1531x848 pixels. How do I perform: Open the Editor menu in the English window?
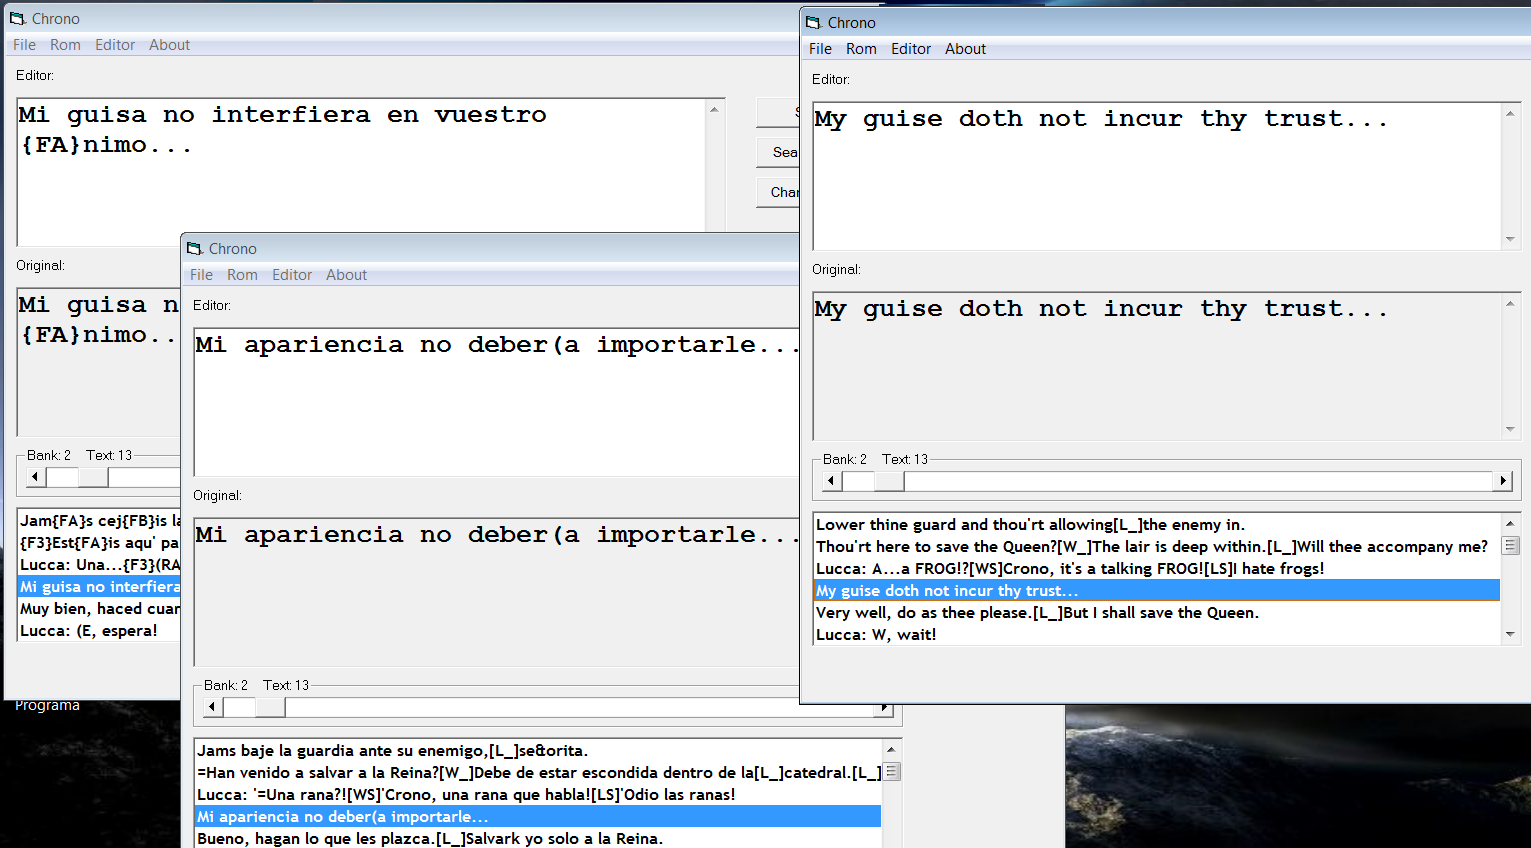click(910, 49)
